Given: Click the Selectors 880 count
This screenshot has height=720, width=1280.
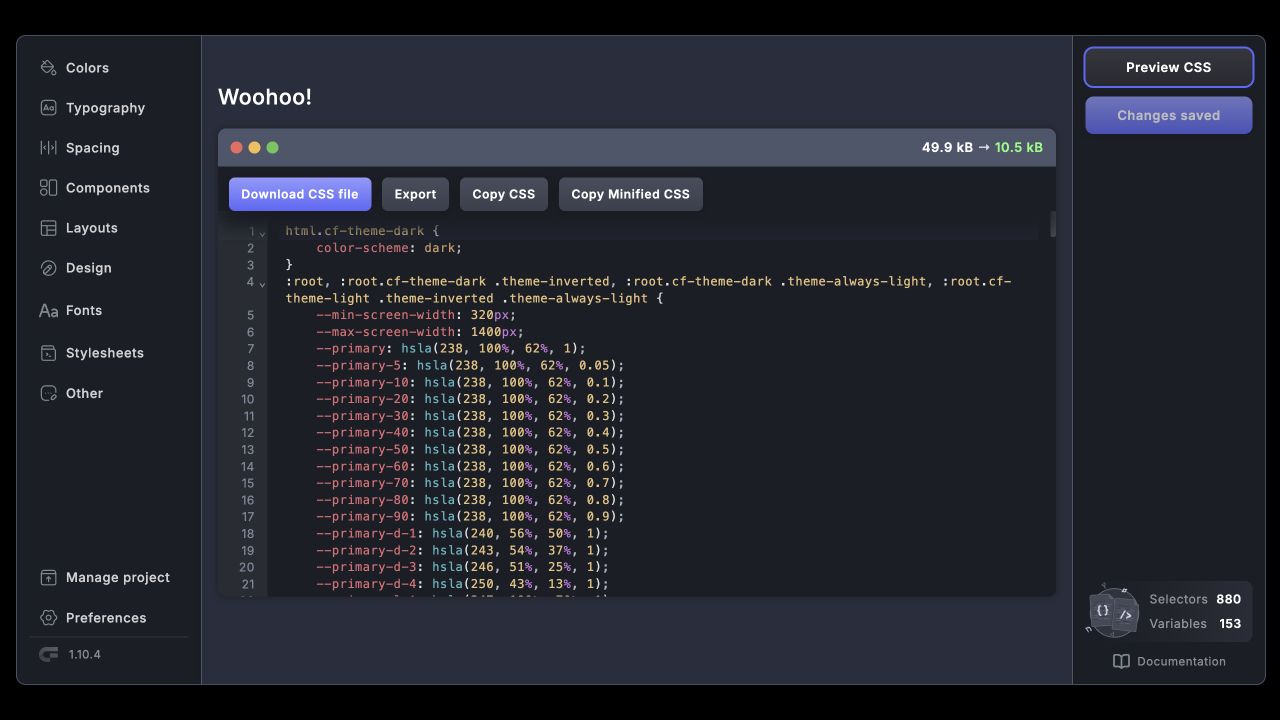Looking at the screenshot, I should coord(1195,599).
